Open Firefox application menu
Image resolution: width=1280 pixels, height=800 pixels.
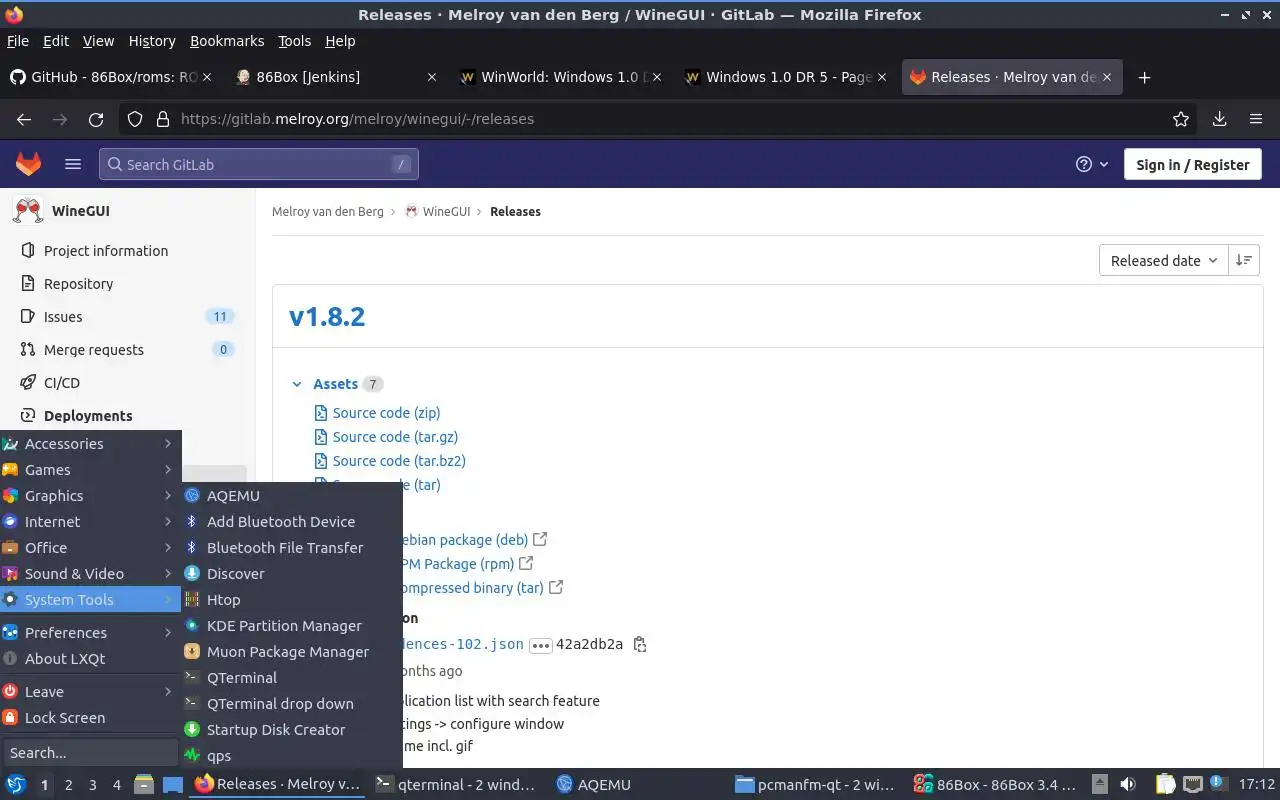(1256, 119)
